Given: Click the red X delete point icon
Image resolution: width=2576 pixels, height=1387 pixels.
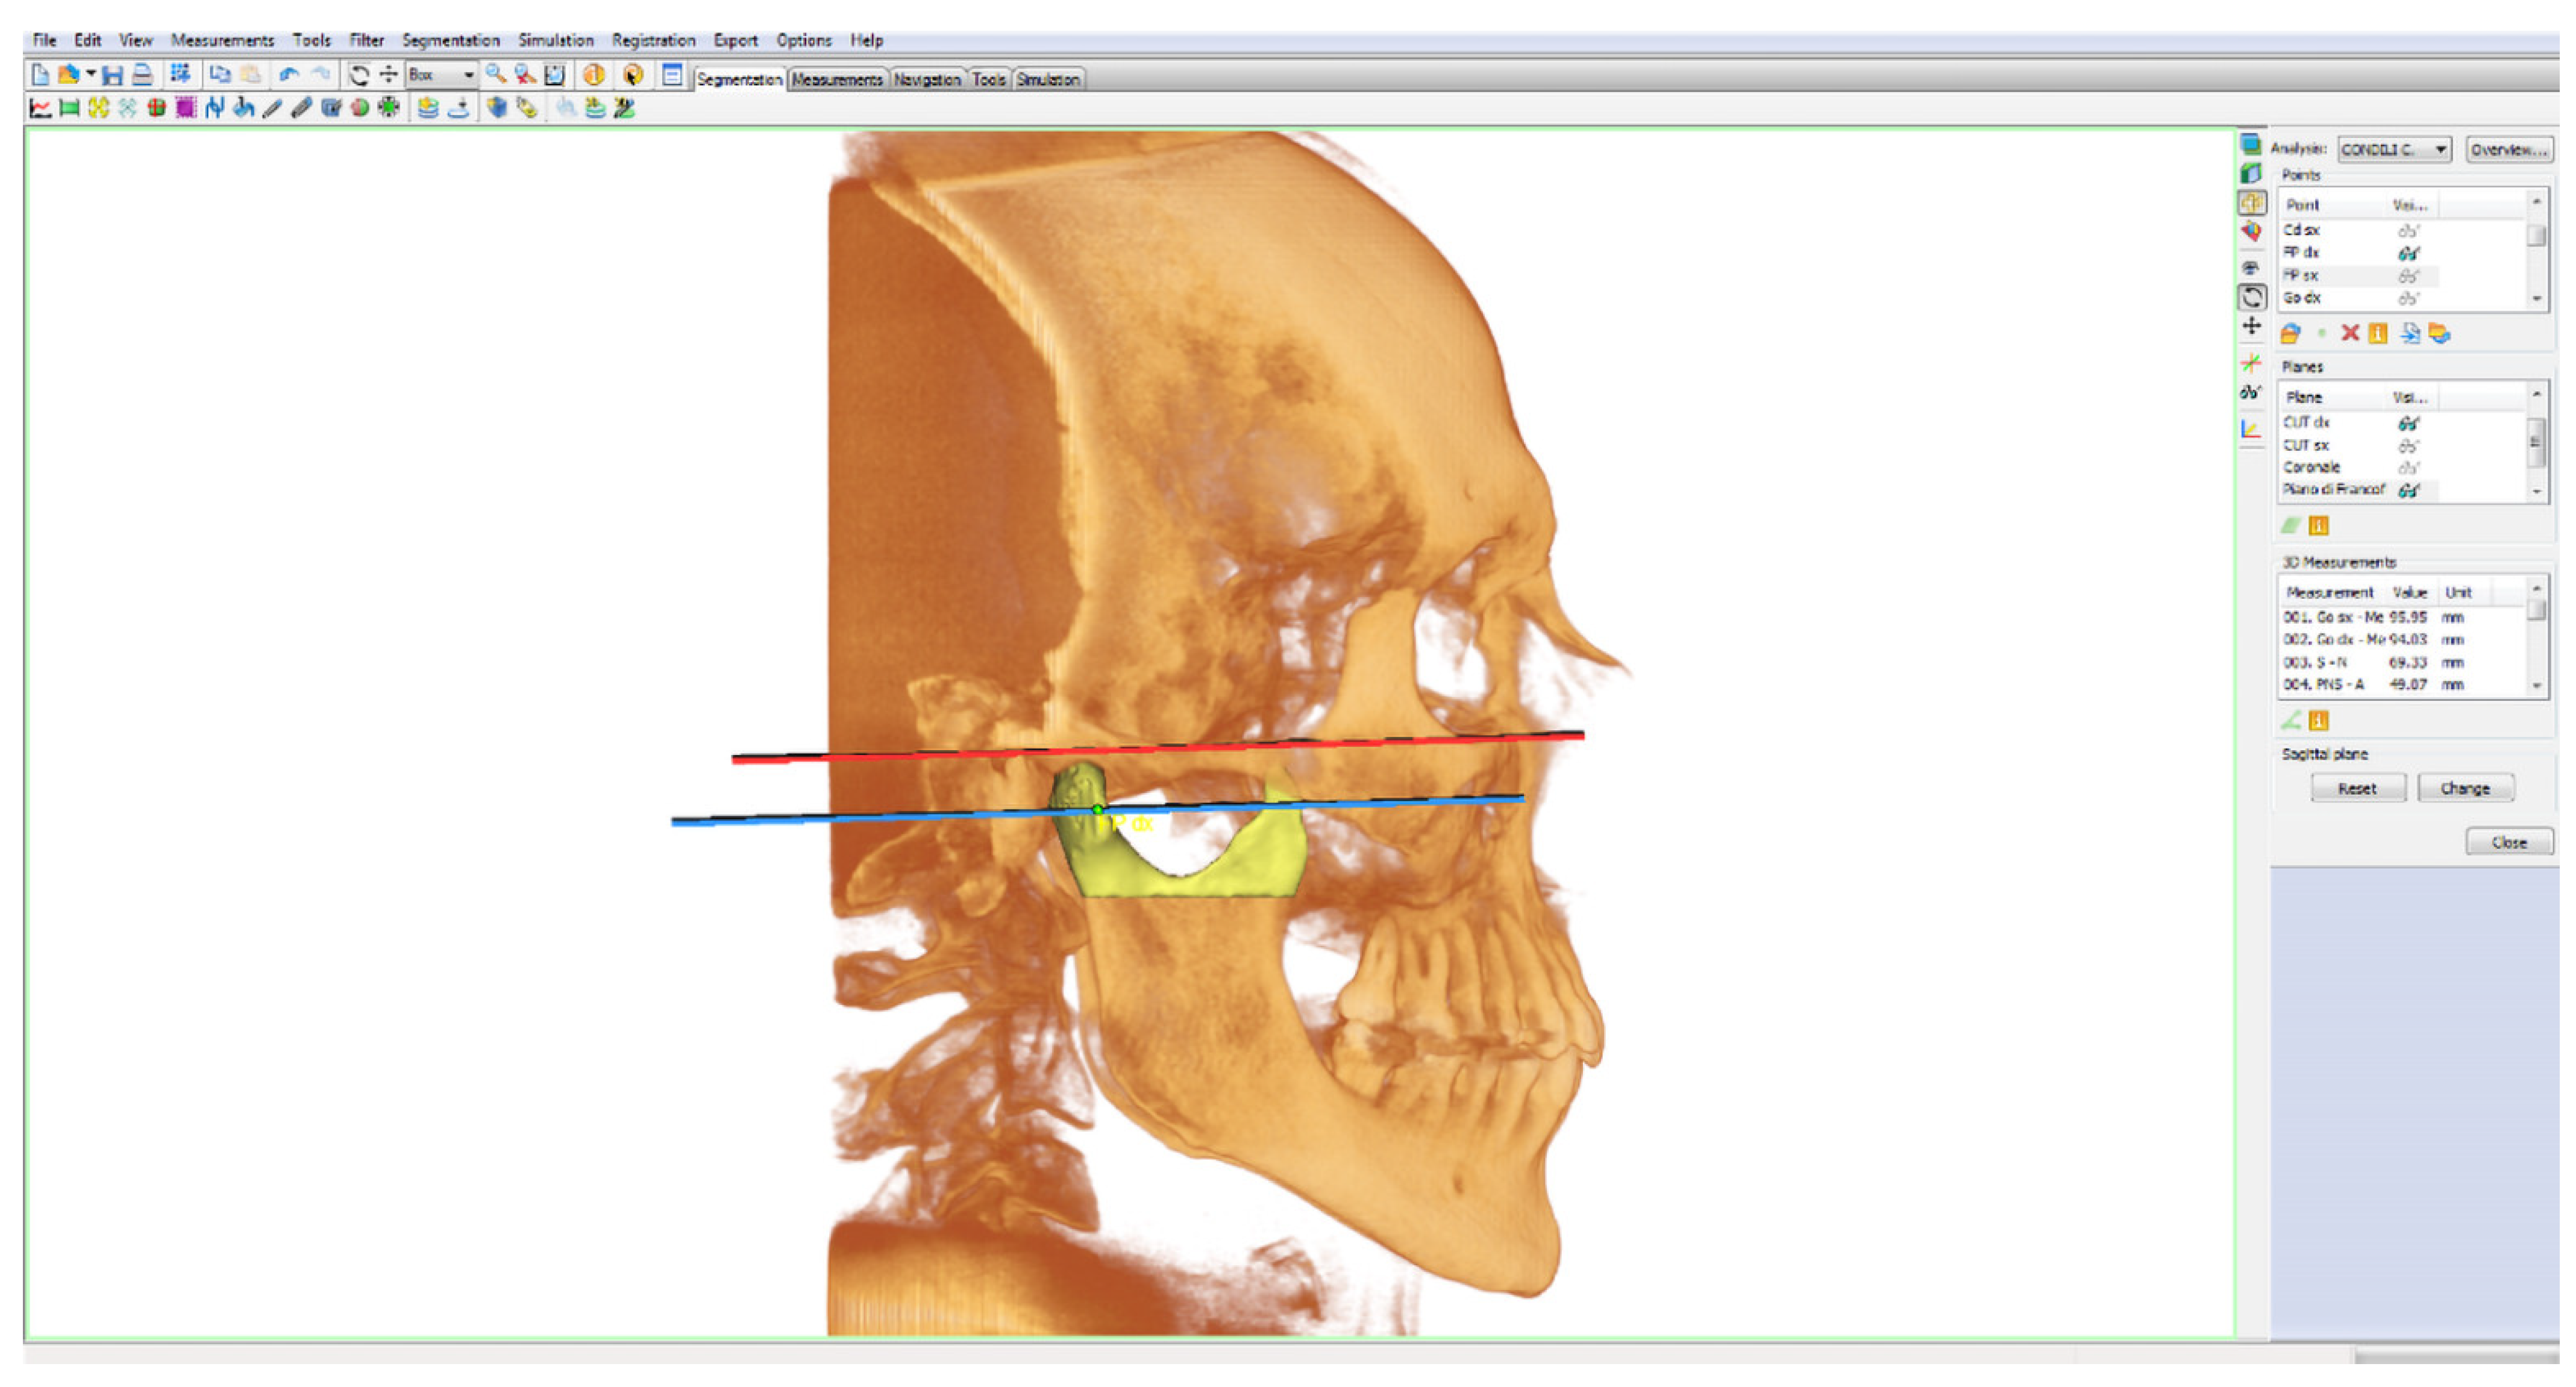Looking at the screenshot, I should tap(2350, 334).
